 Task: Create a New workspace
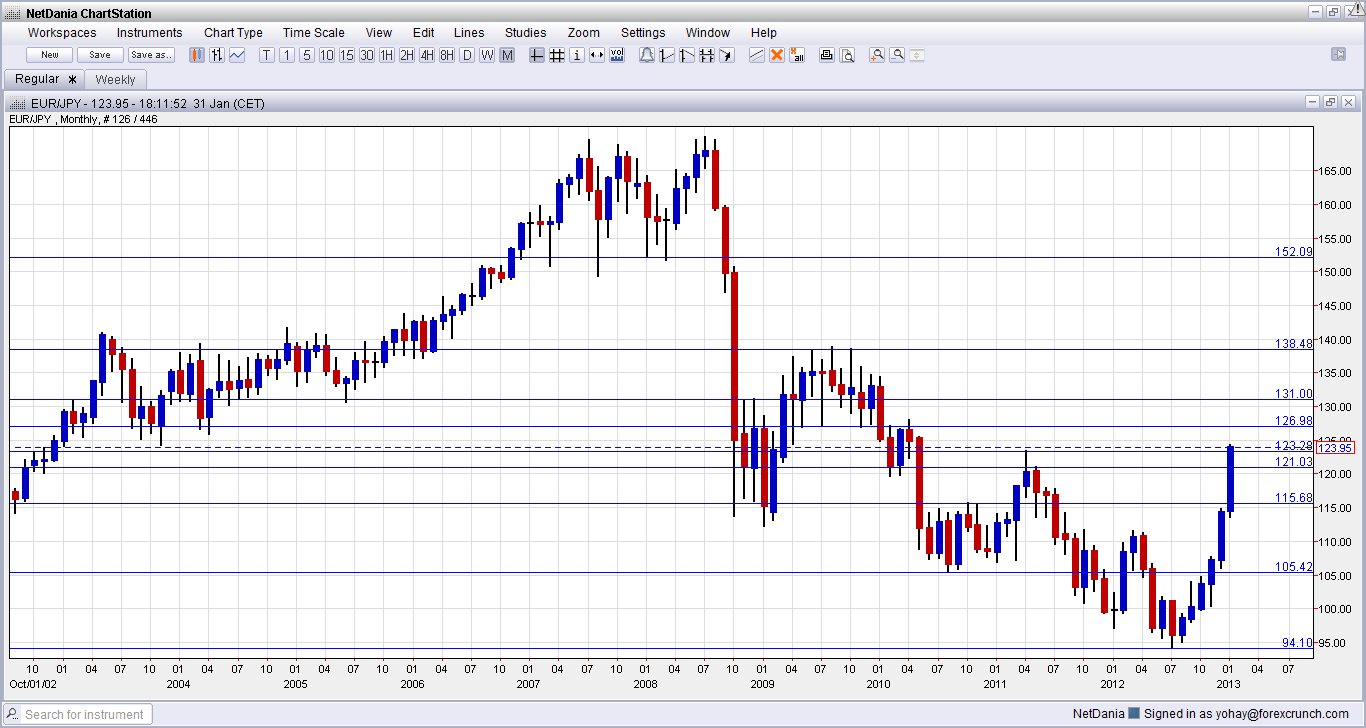(48, 54)
